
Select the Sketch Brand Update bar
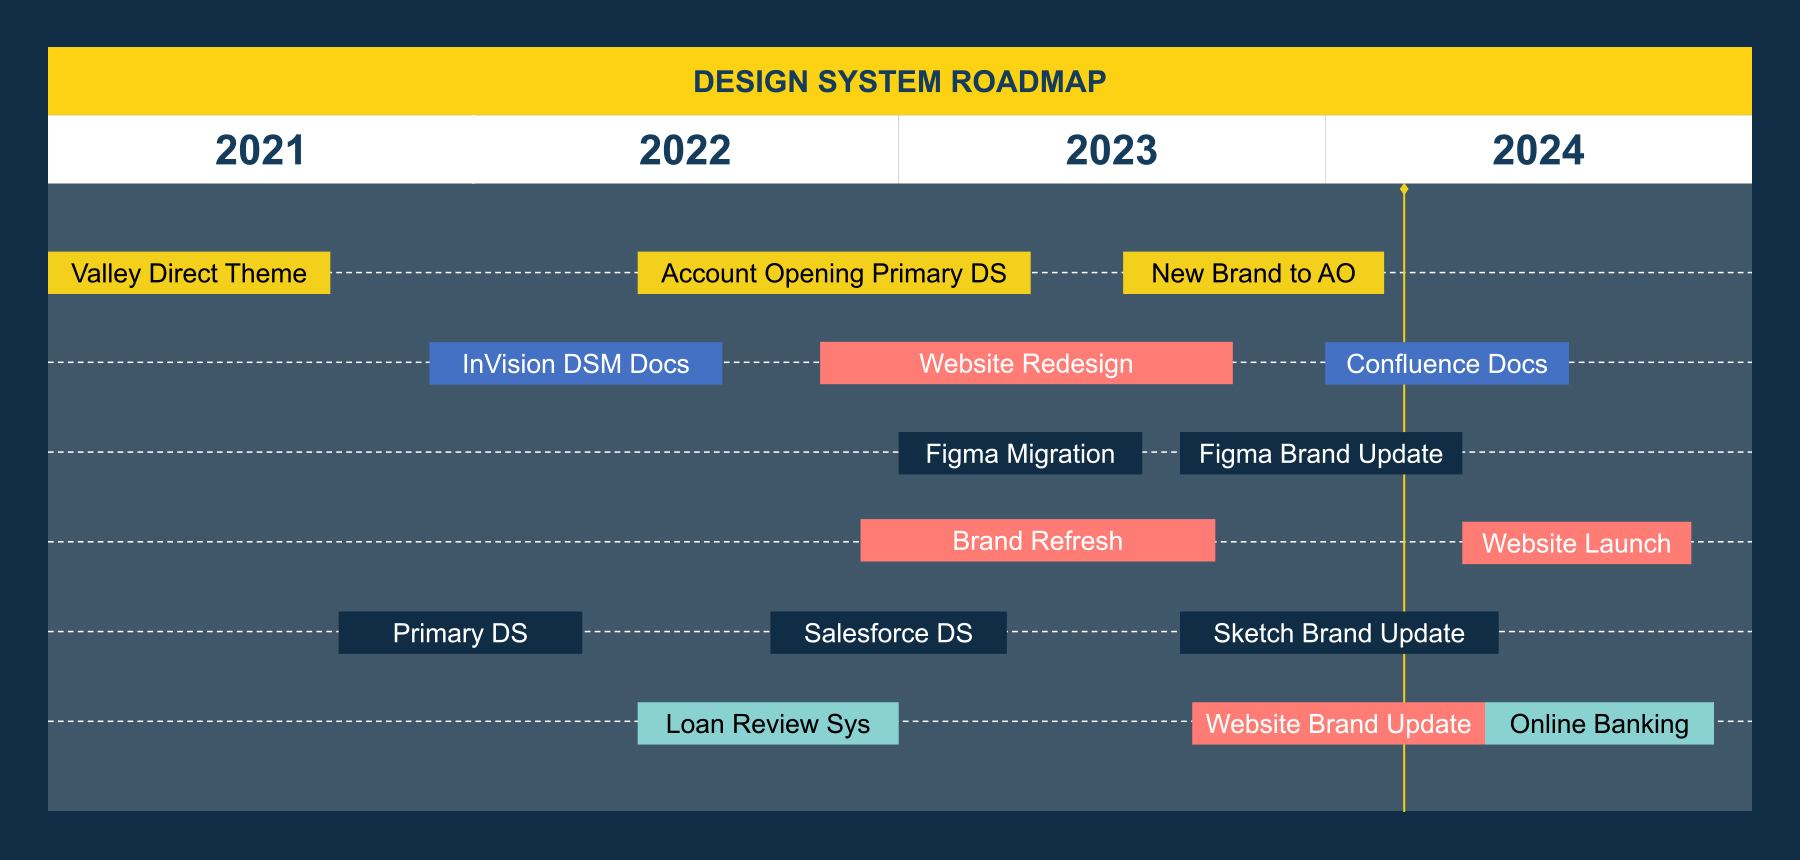(1339, 633)
